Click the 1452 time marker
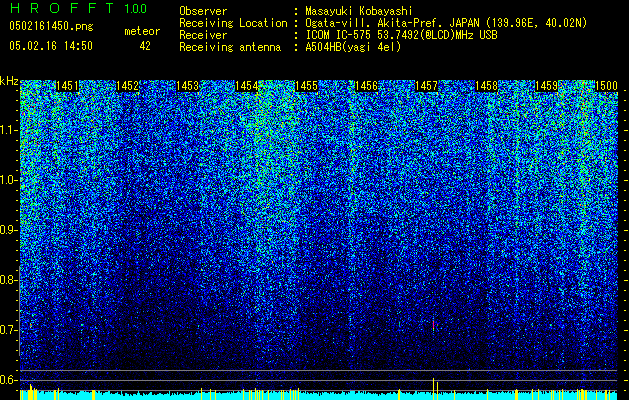This screenshot has height=400, width=629. [x=127, y=86]
